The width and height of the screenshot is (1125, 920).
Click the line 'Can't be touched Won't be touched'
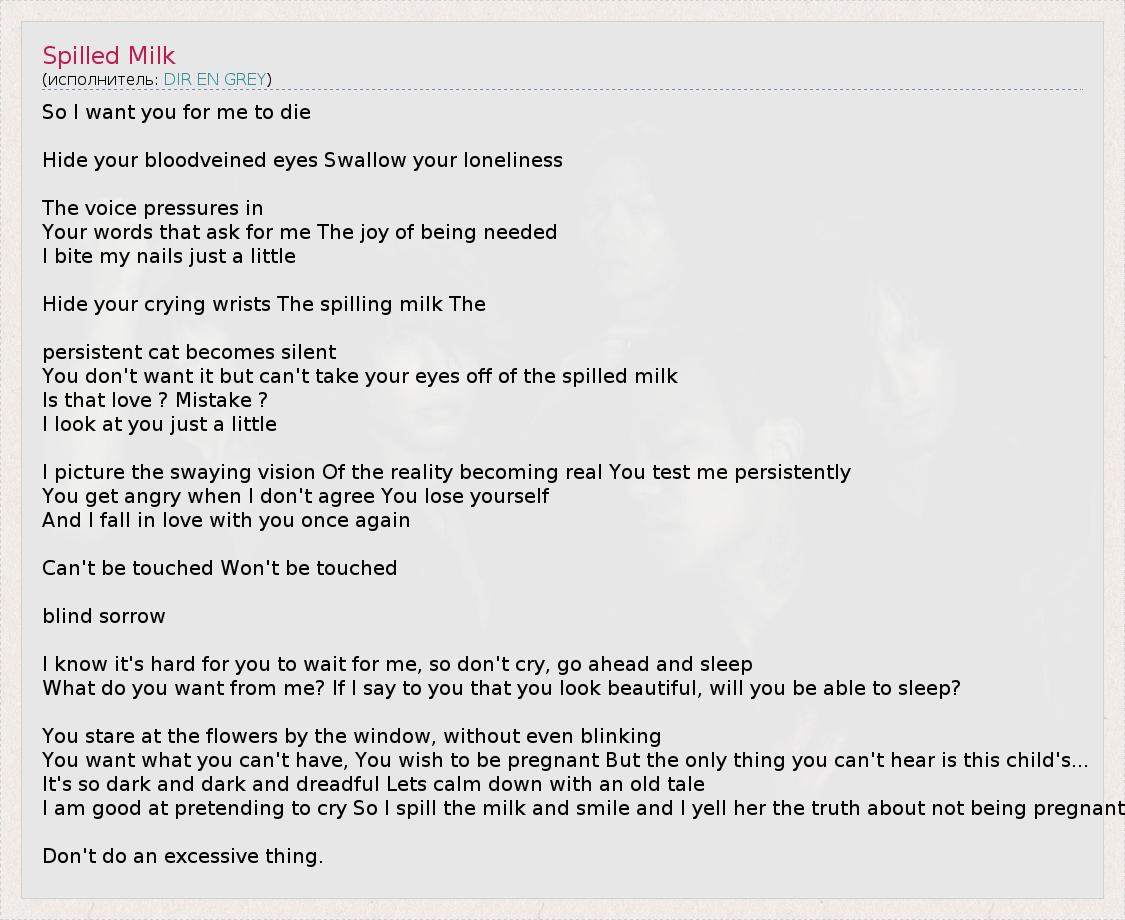[x=219, y=568]
